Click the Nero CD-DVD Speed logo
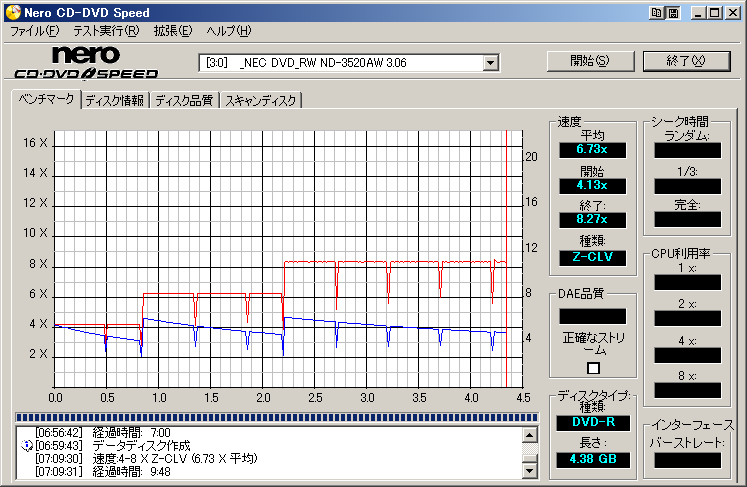This screenshot has height=487, width=747. (x=85, y=62)
